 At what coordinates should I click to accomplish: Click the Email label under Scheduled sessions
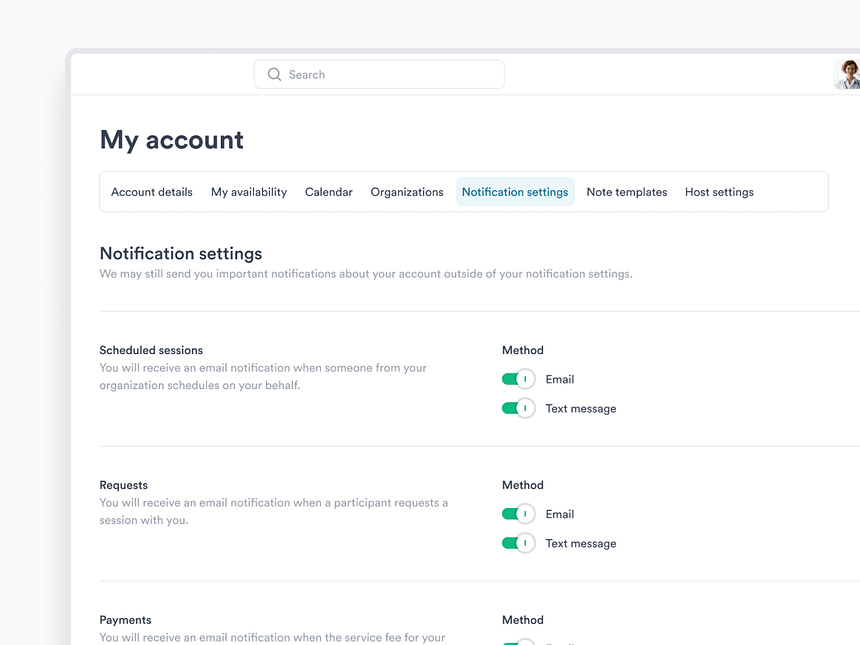click(560, 379)
